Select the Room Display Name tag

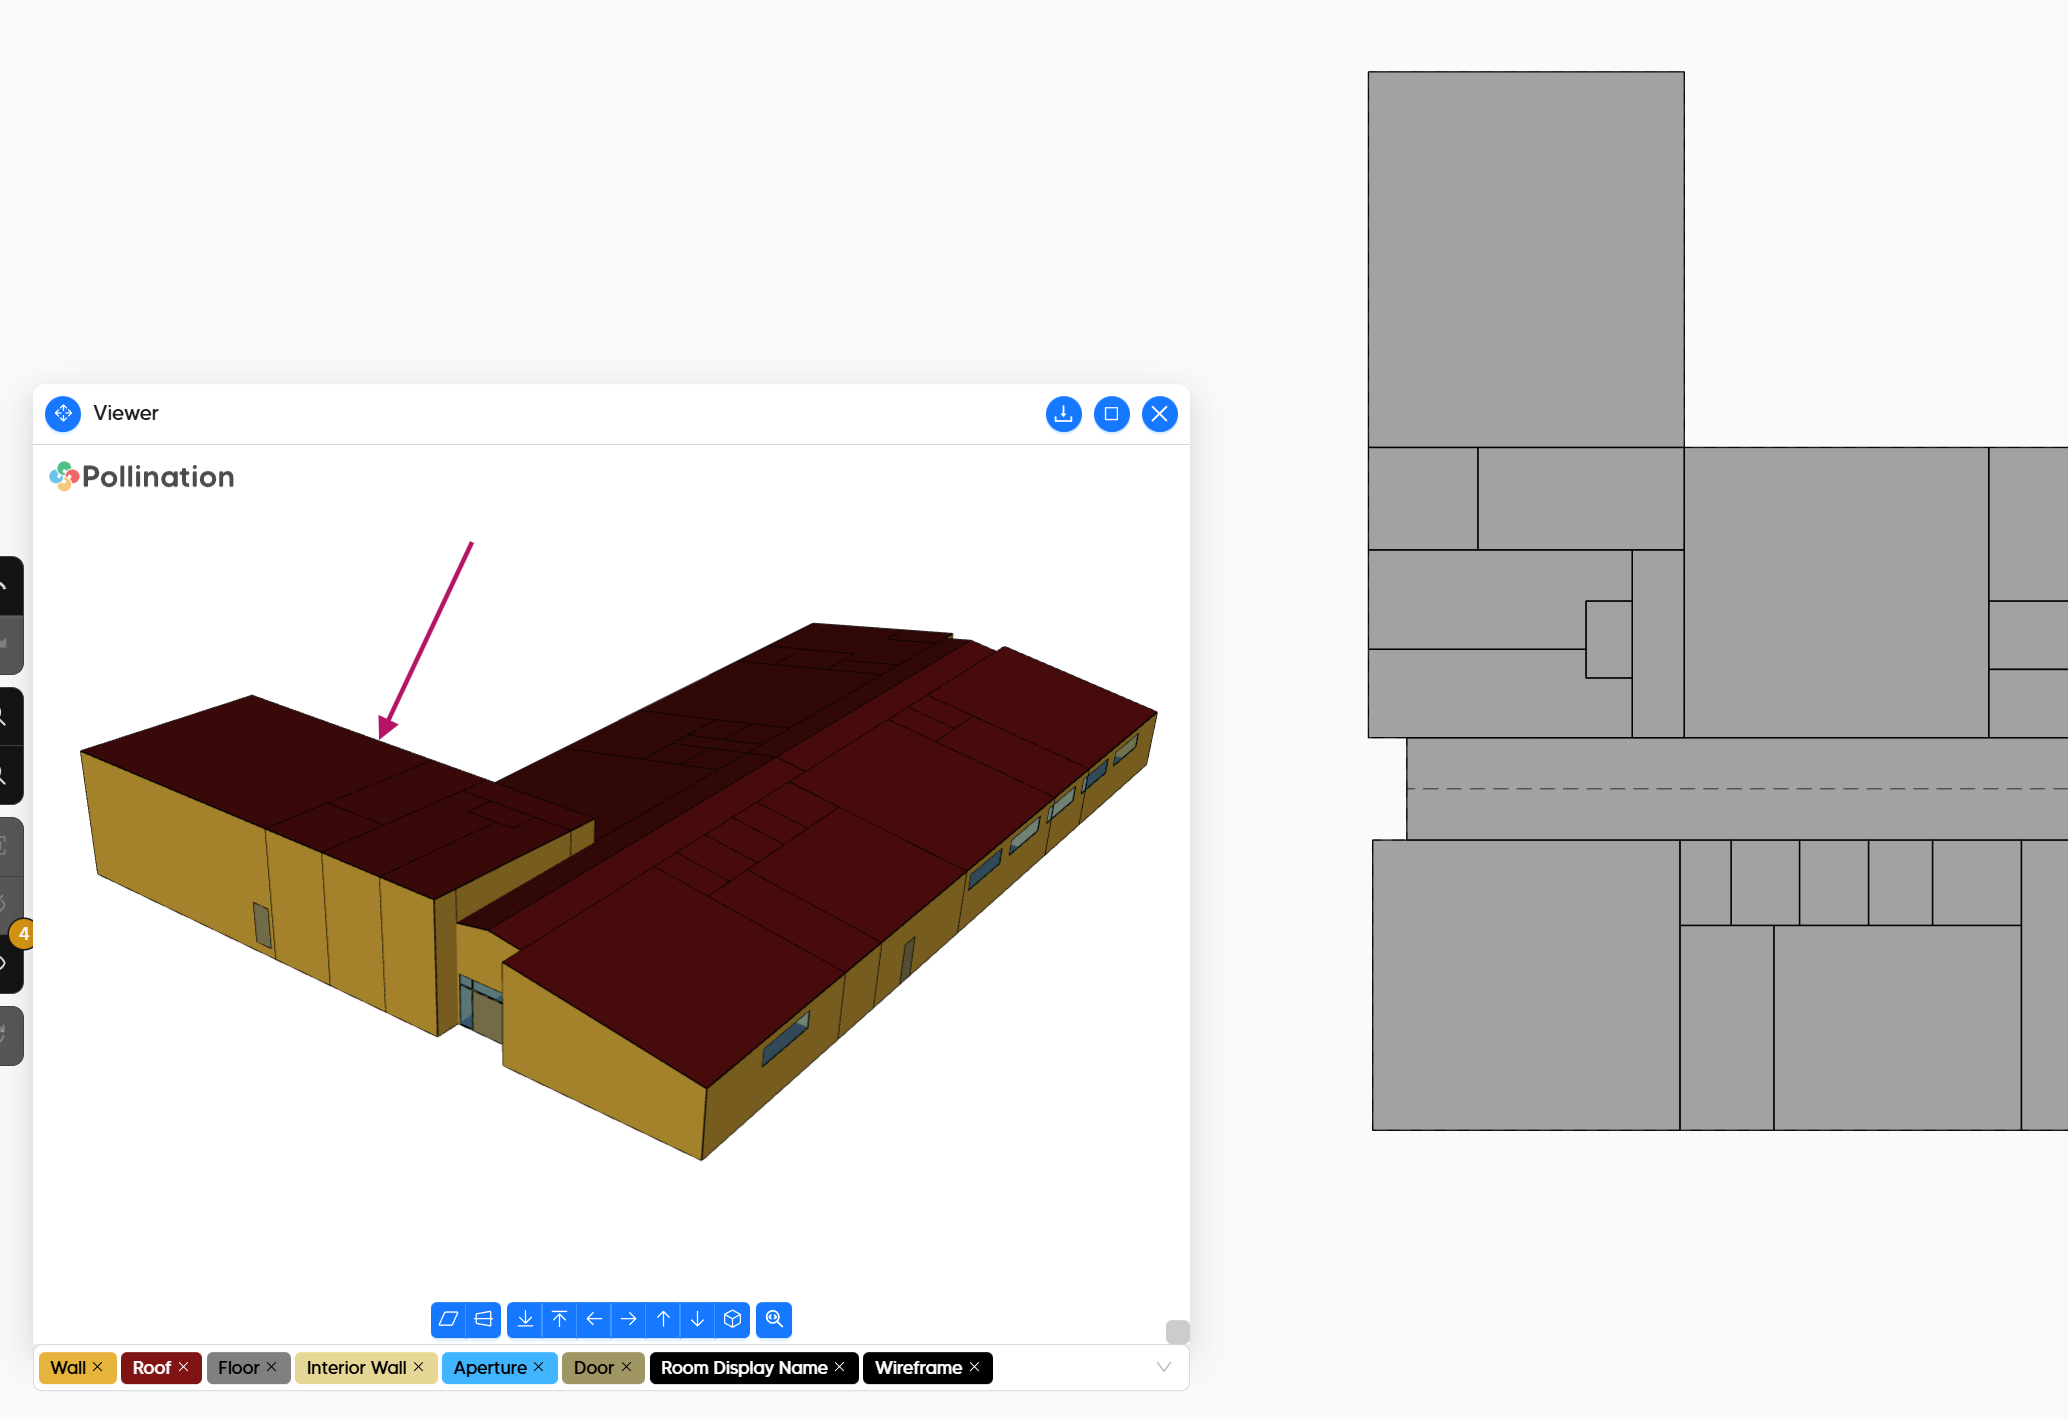tap(743, 1367)
